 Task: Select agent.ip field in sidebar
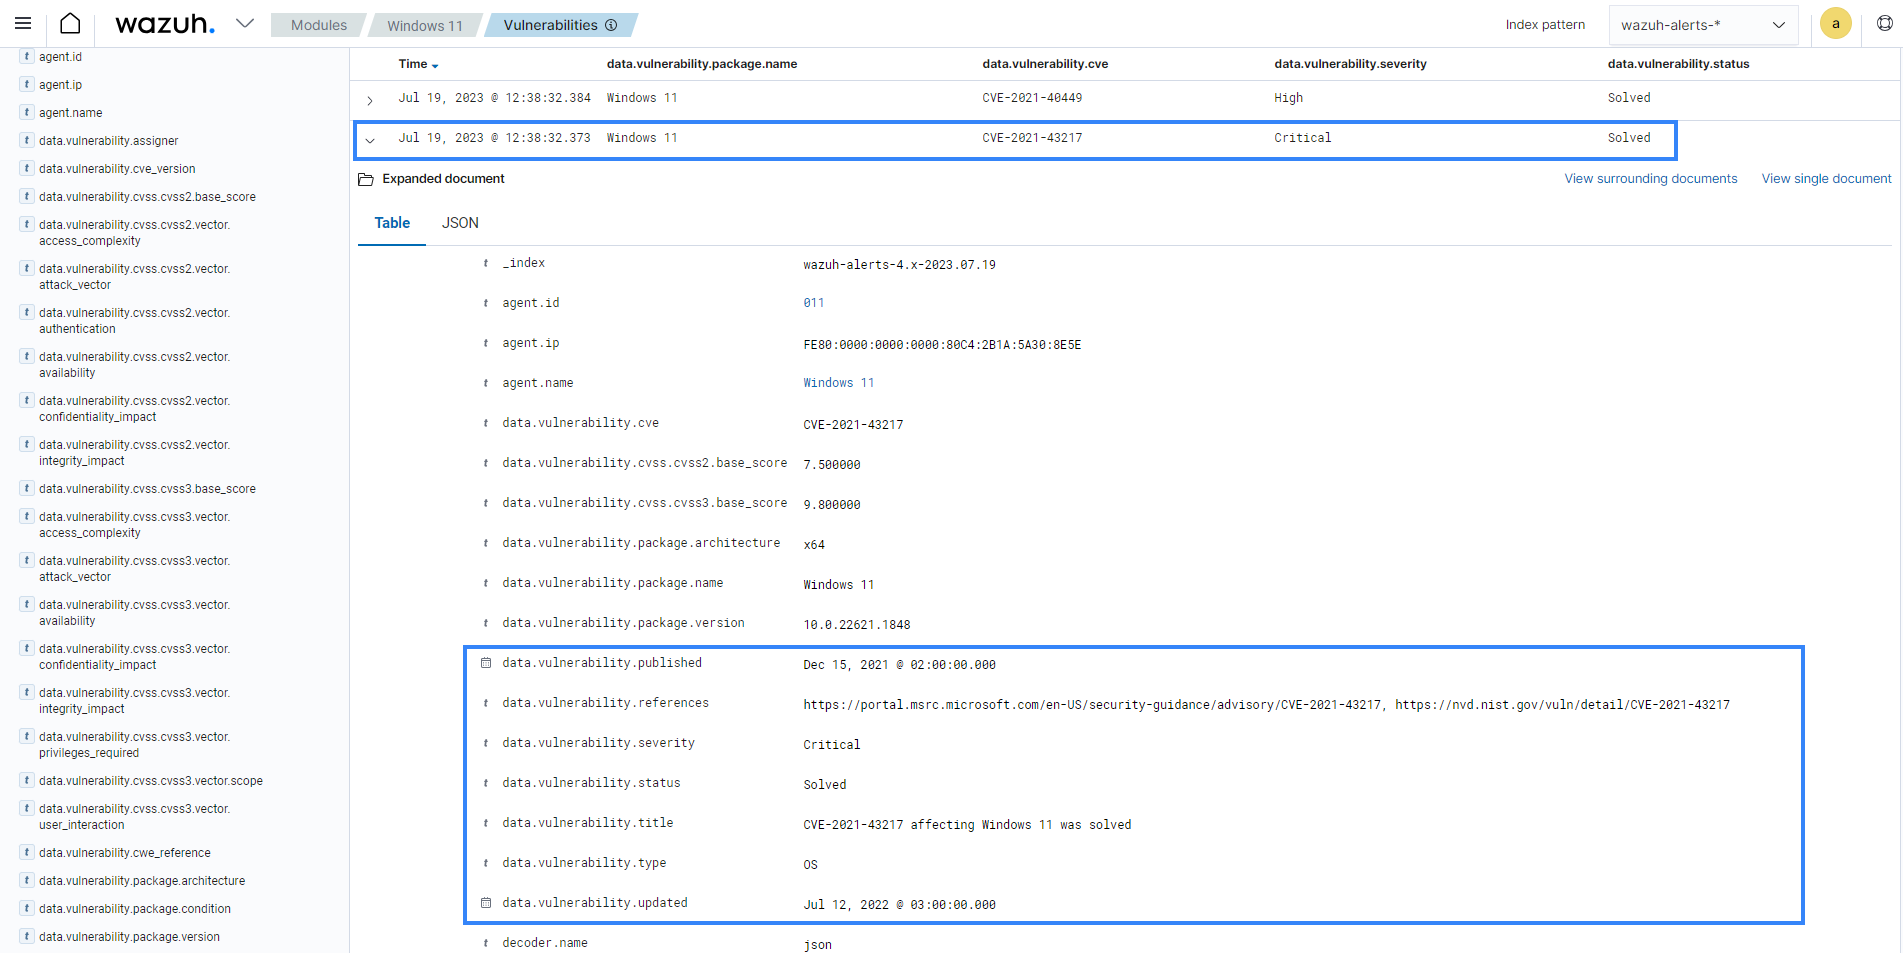click(x=60, y=85)
